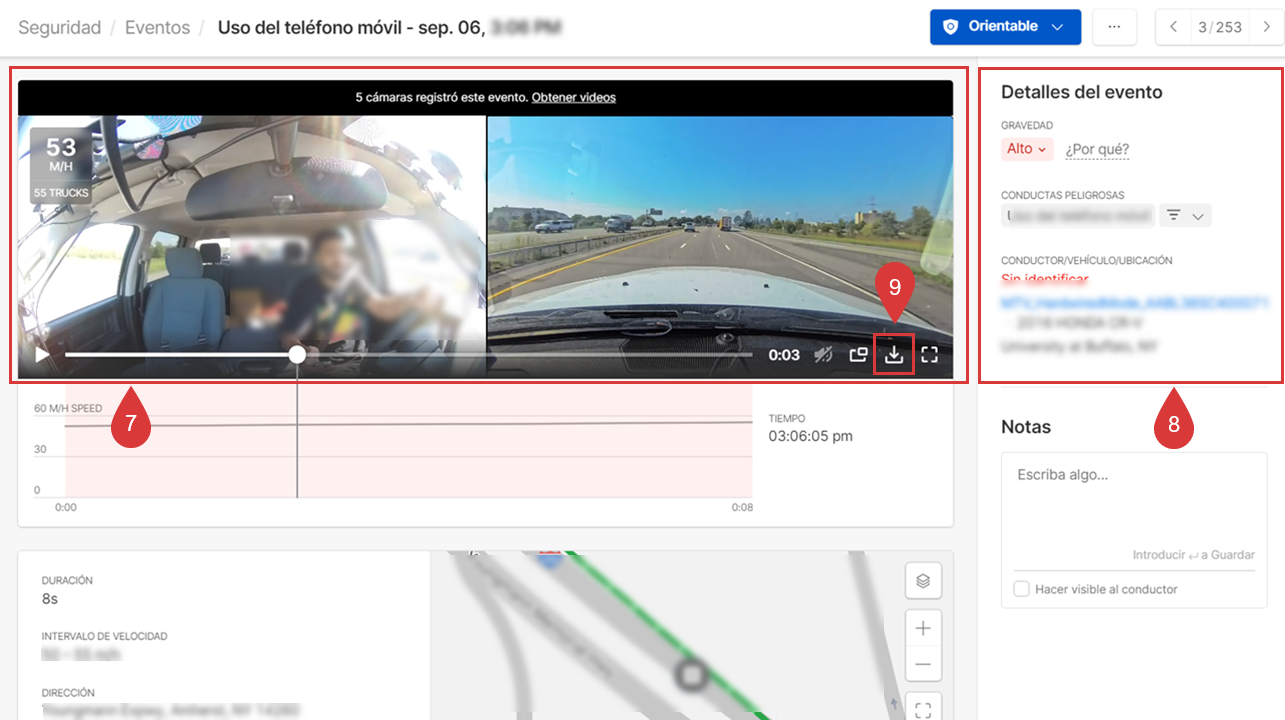Download the event video

click(x=894, y=354)
